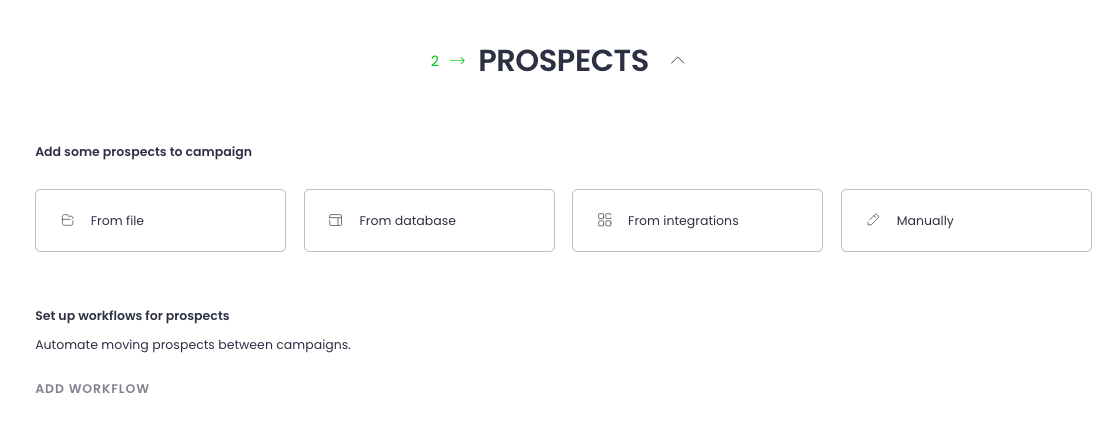This screenshot has width=1116, height=437.
Task: Click the folder icon on From file
Action: click(x=68, y=220)
